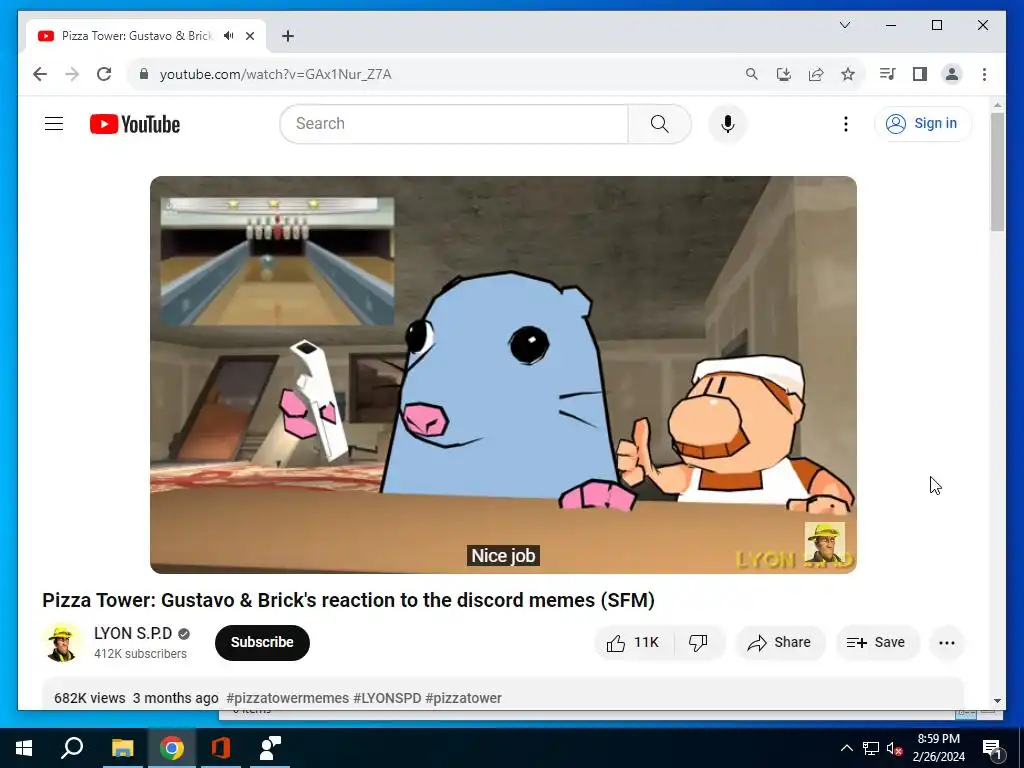Open the notification center icon

(x=992, y=748)
